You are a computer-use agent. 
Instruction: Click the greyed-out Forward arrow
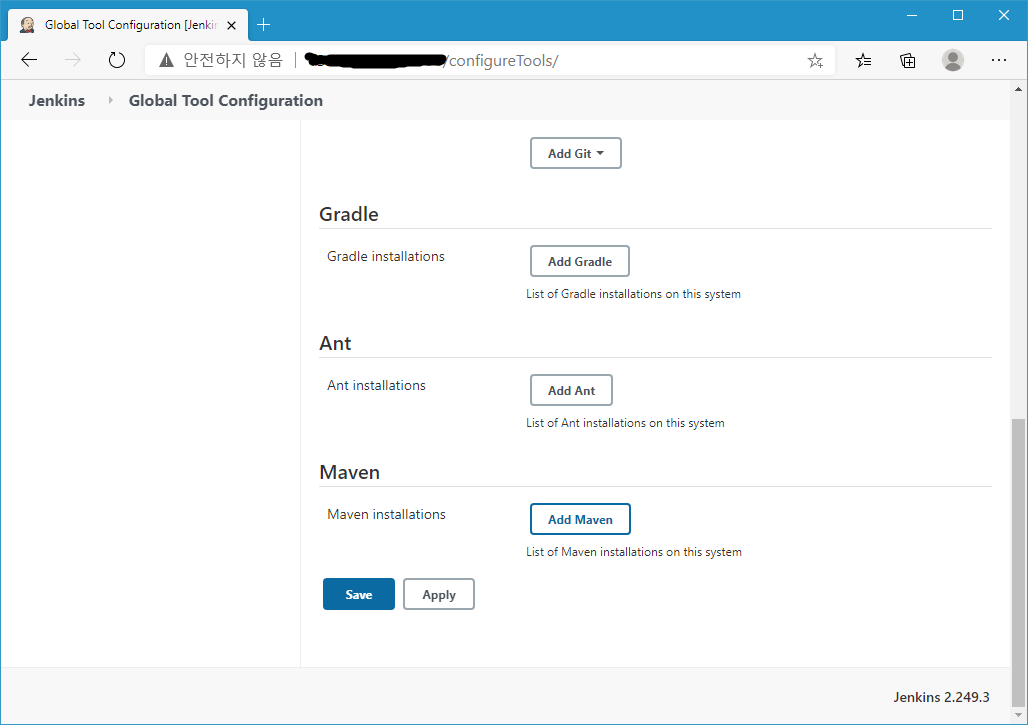click(73, 60)
